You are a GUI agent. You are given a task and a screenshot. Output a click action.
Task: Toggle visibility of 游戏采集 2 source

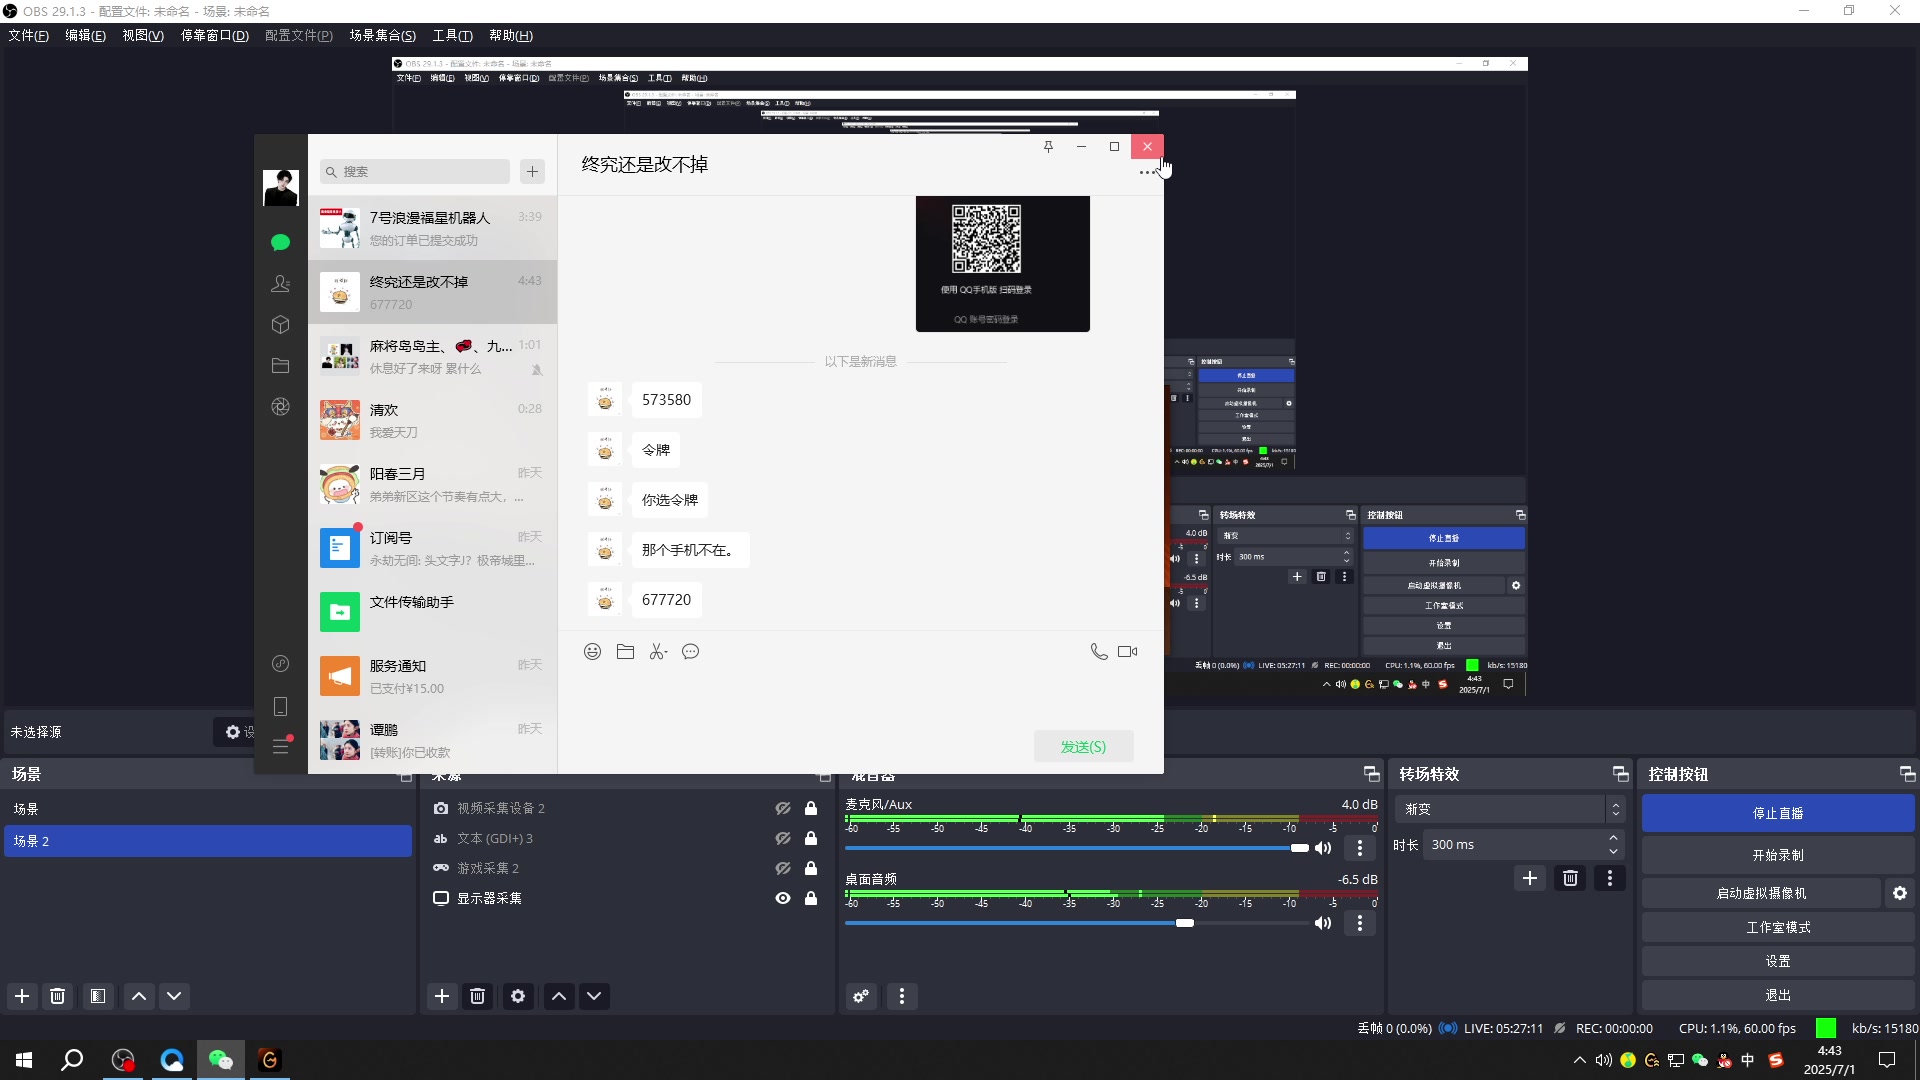point(783,868)
